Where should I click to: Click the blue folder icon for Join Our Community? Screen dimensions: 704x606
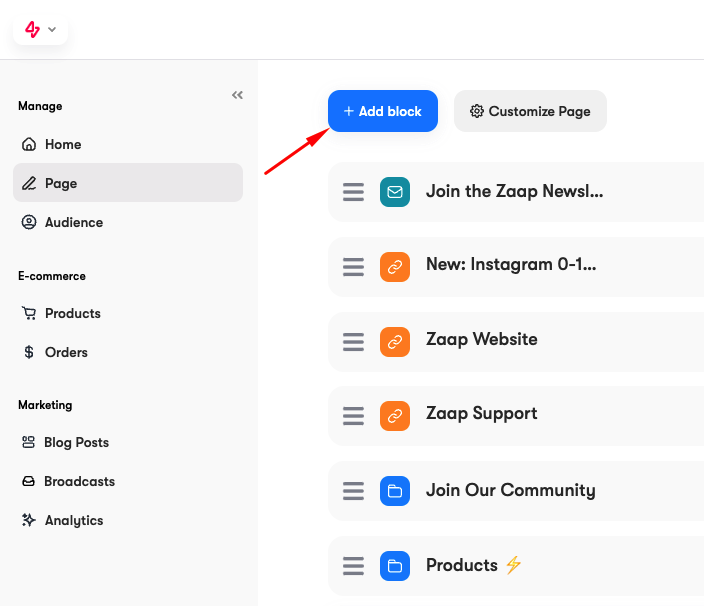coord(395,491)
